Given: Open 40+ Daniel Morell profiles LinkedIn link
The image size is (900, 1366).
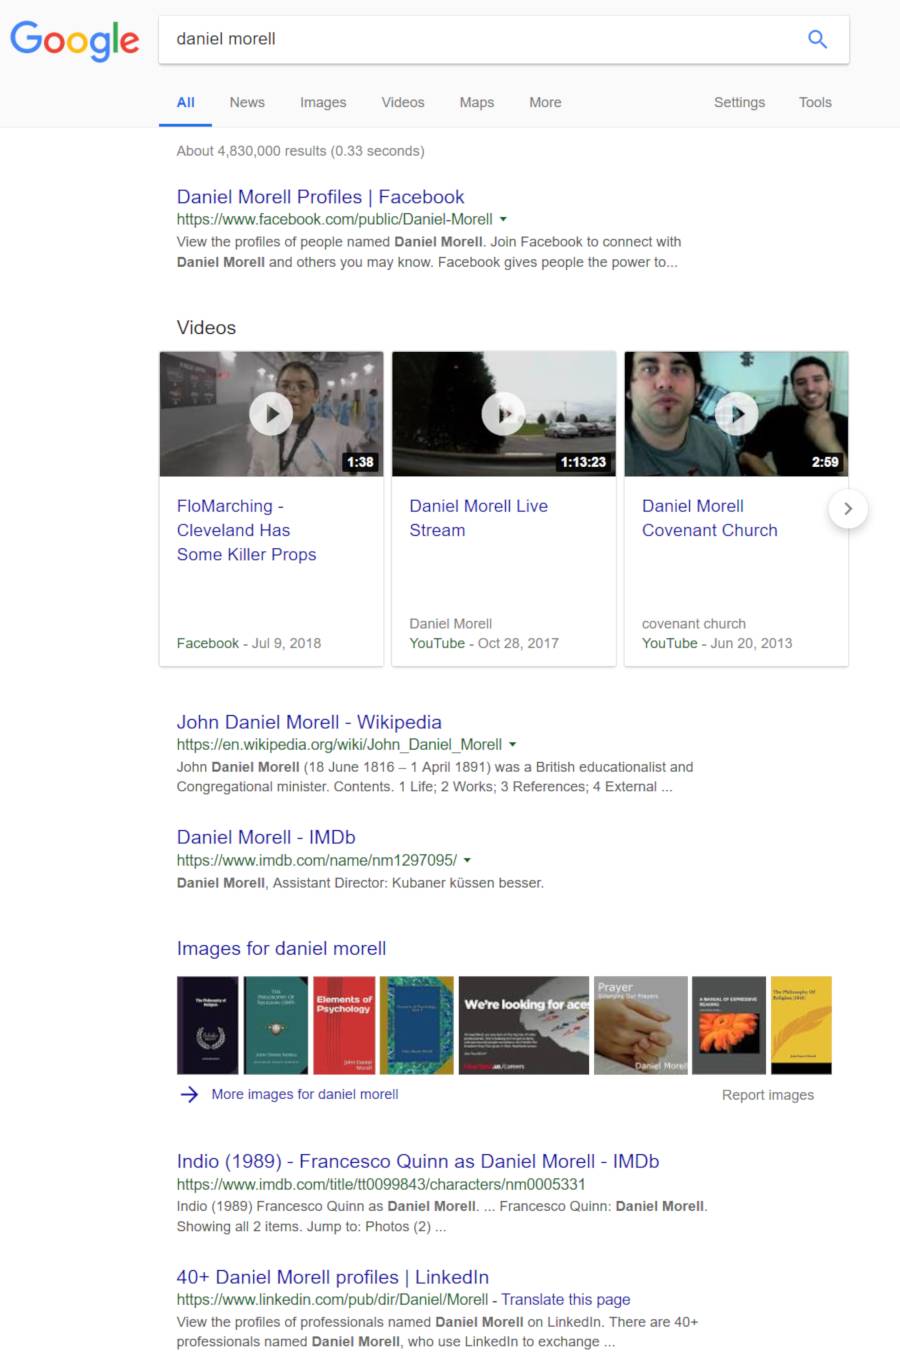Looking at the screenshot, I should click(333, 1277).
